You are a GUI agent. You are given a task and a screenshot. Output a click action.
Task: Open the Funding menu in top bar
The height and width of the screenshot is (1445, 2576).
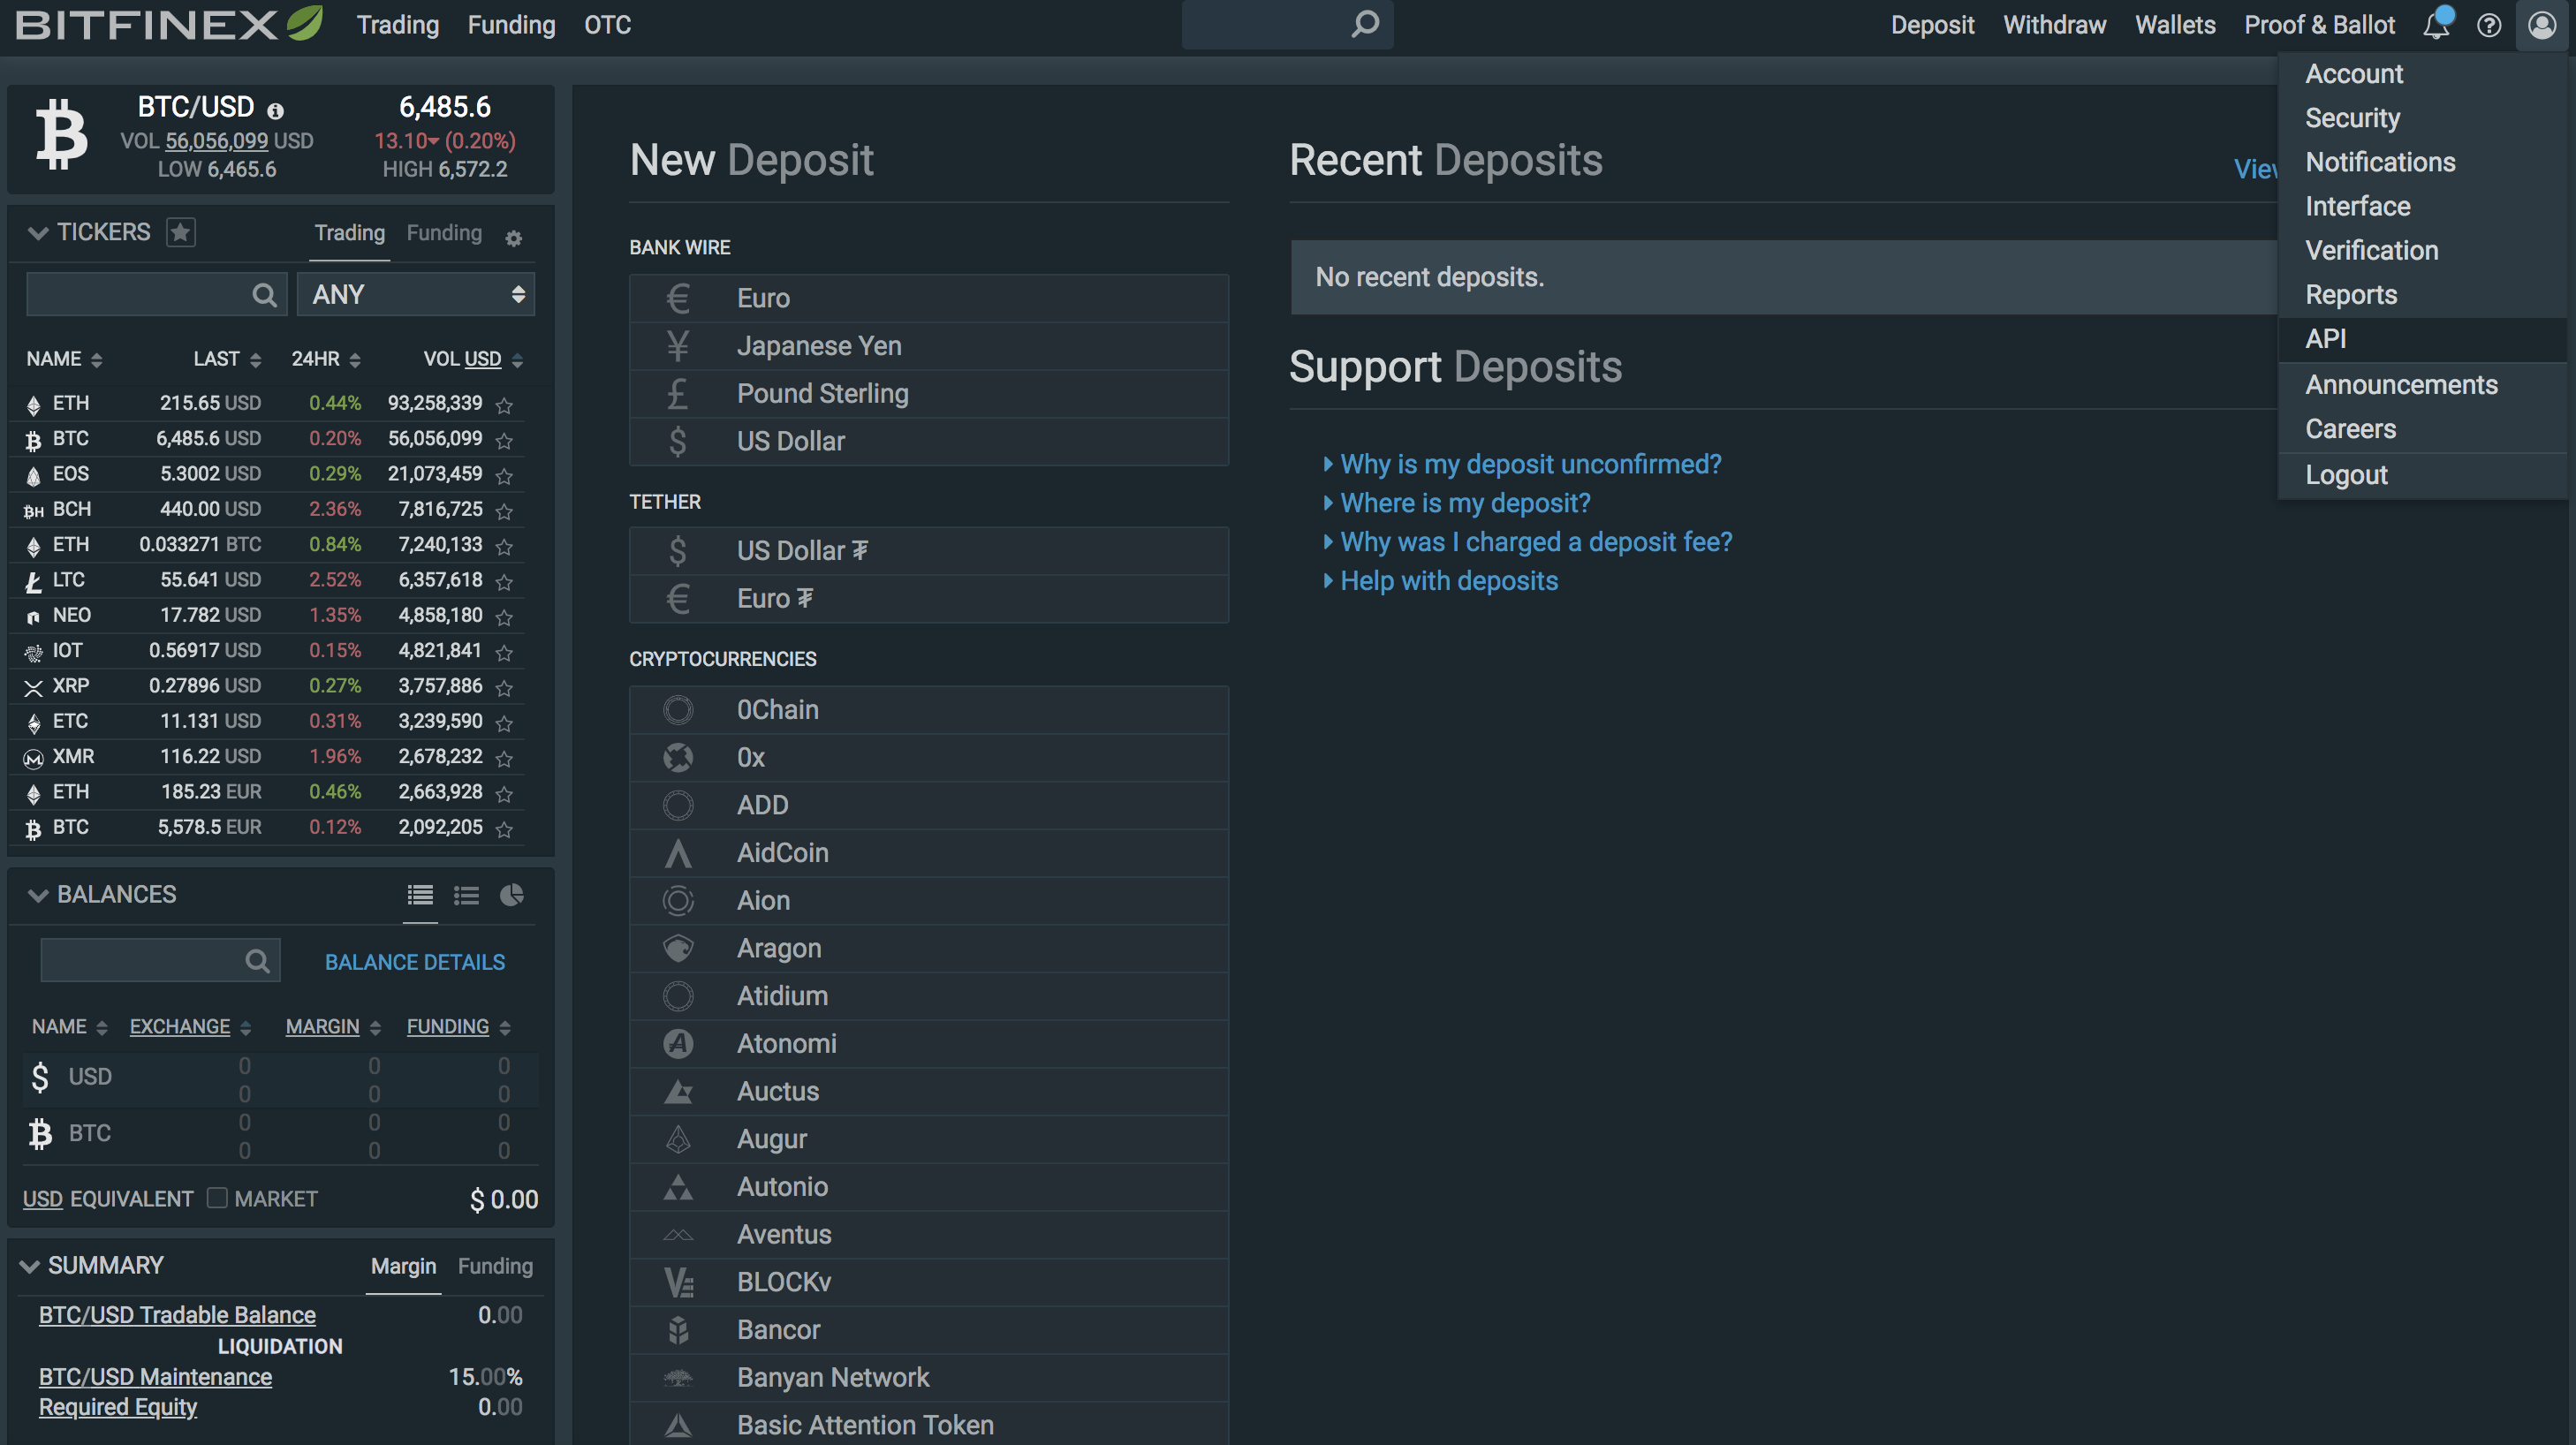pos(511,25)
